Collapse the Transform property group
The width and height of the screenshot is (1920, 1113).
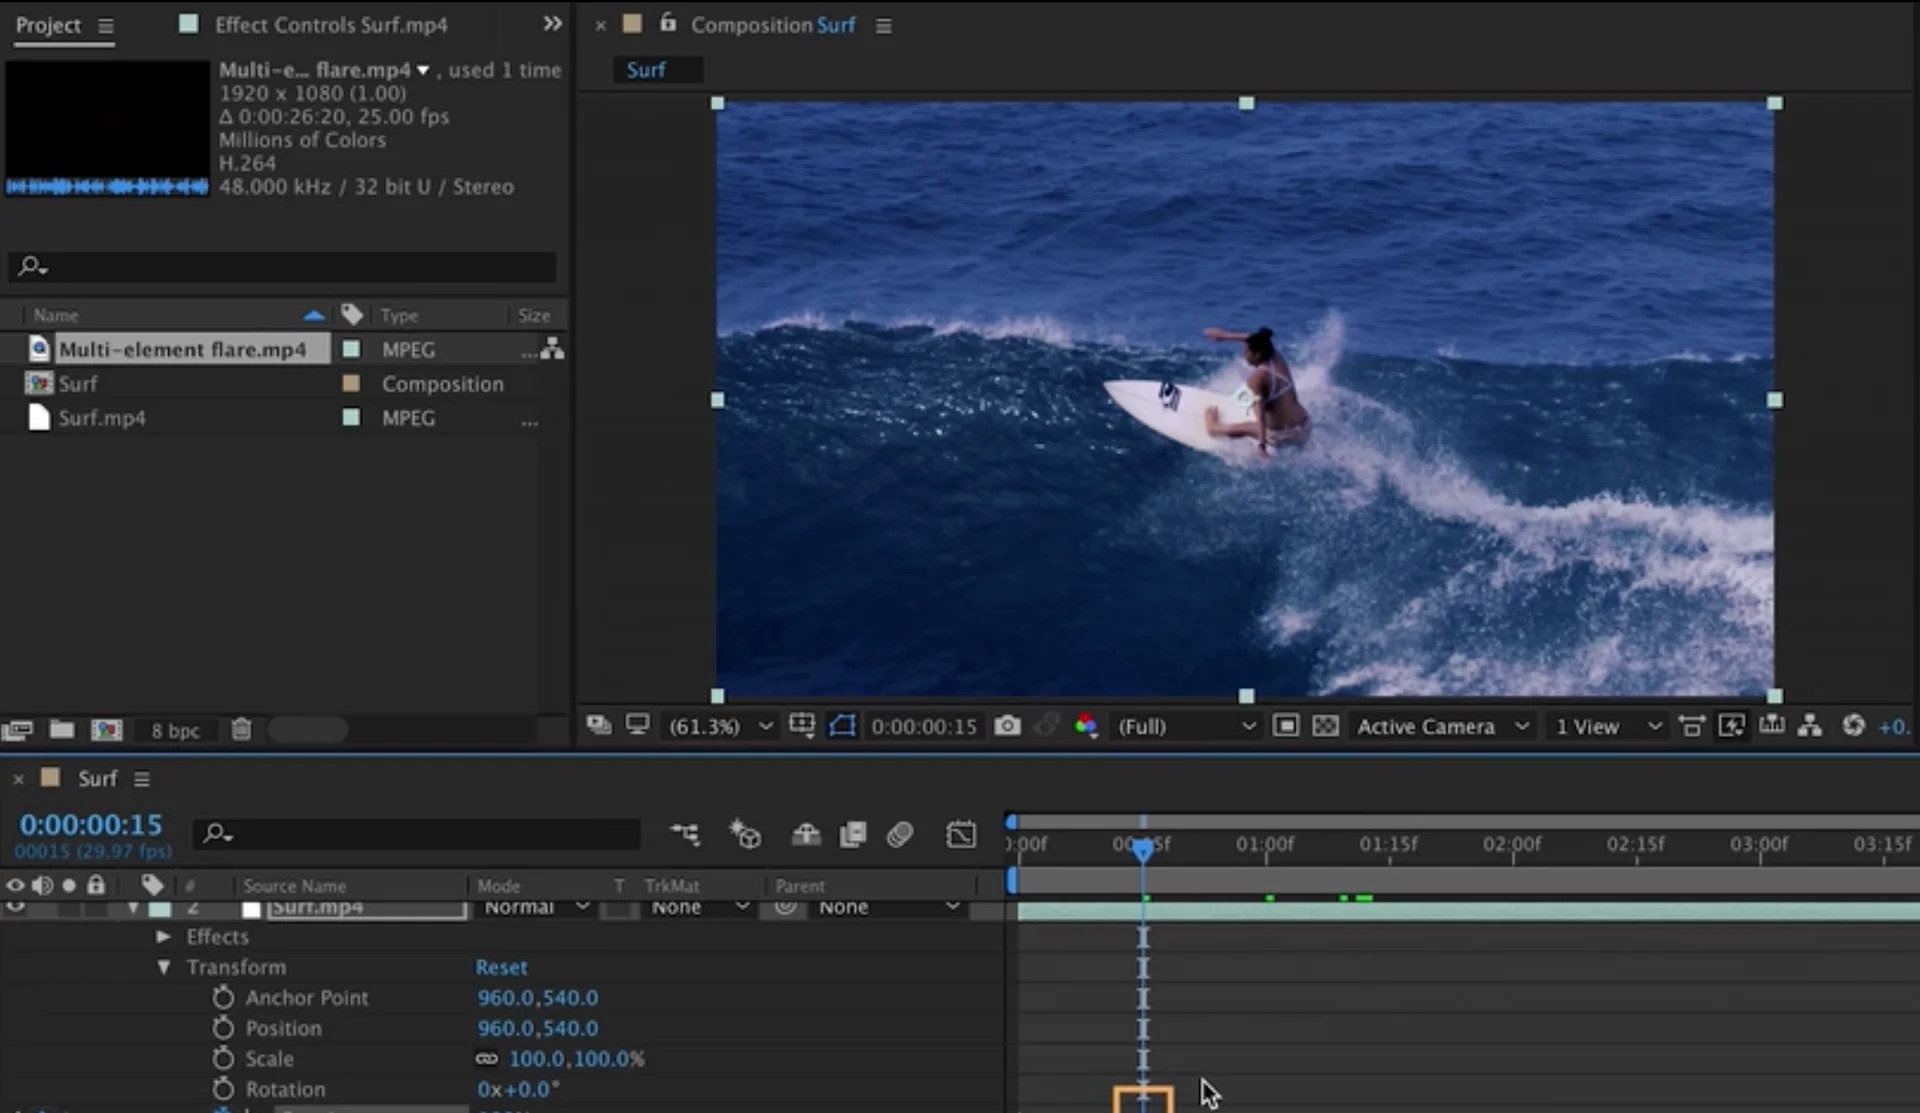click(x=163, y=967)
